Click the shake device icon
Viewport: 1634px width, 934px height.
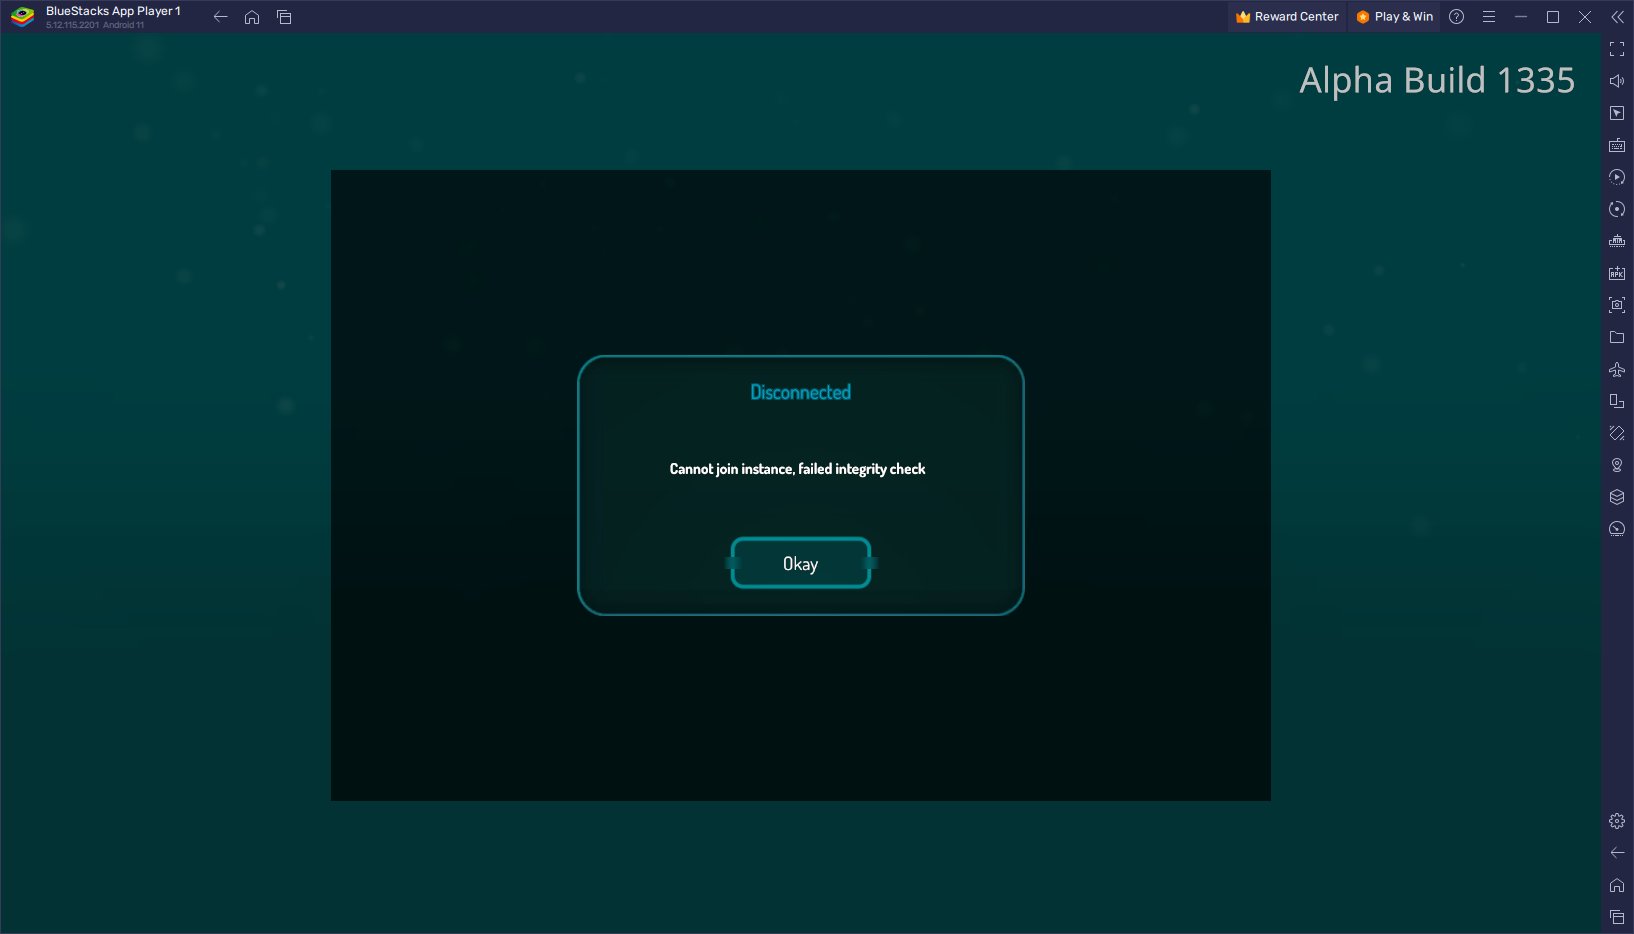[x=1617, y=433]
